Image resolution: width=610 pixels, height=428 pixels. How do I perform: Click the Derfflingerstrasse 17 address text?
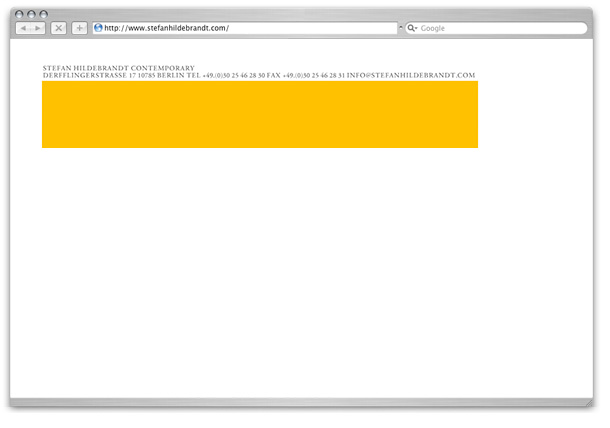pos(89,75)
